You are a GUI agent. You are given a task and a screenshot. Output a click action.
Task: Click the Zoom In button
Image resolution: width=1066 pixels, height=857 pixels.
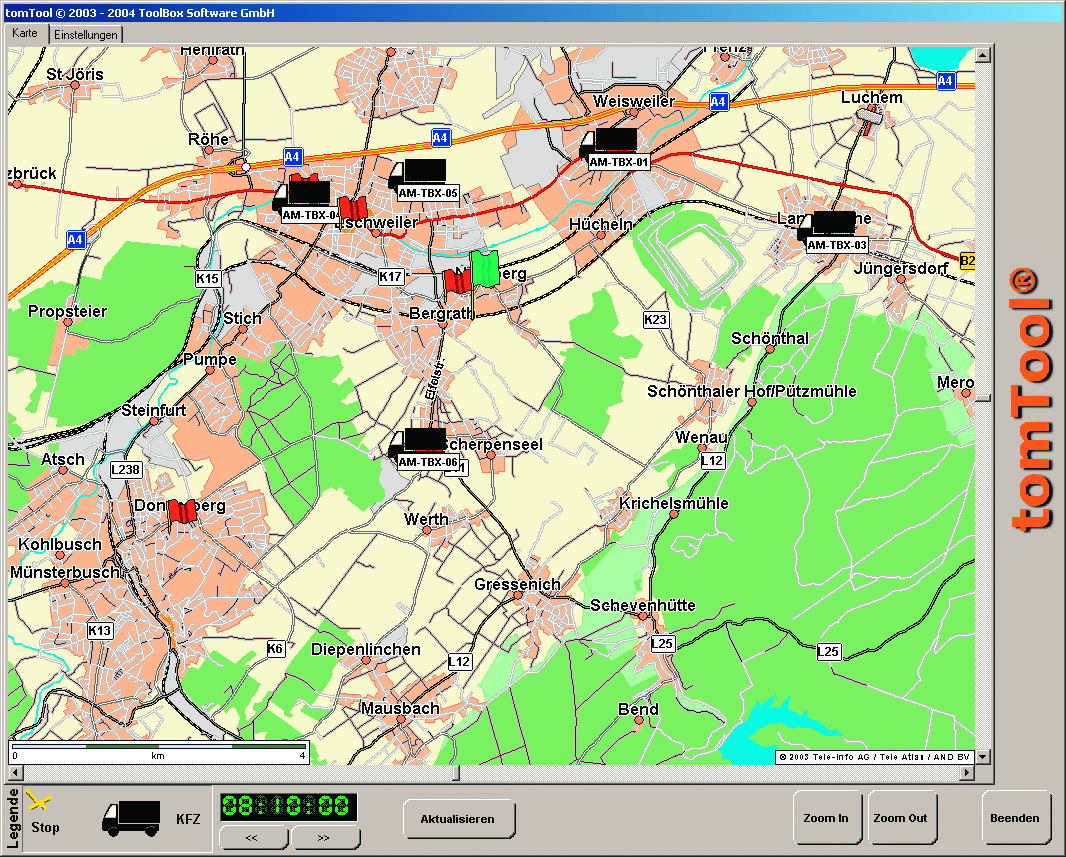826,818
